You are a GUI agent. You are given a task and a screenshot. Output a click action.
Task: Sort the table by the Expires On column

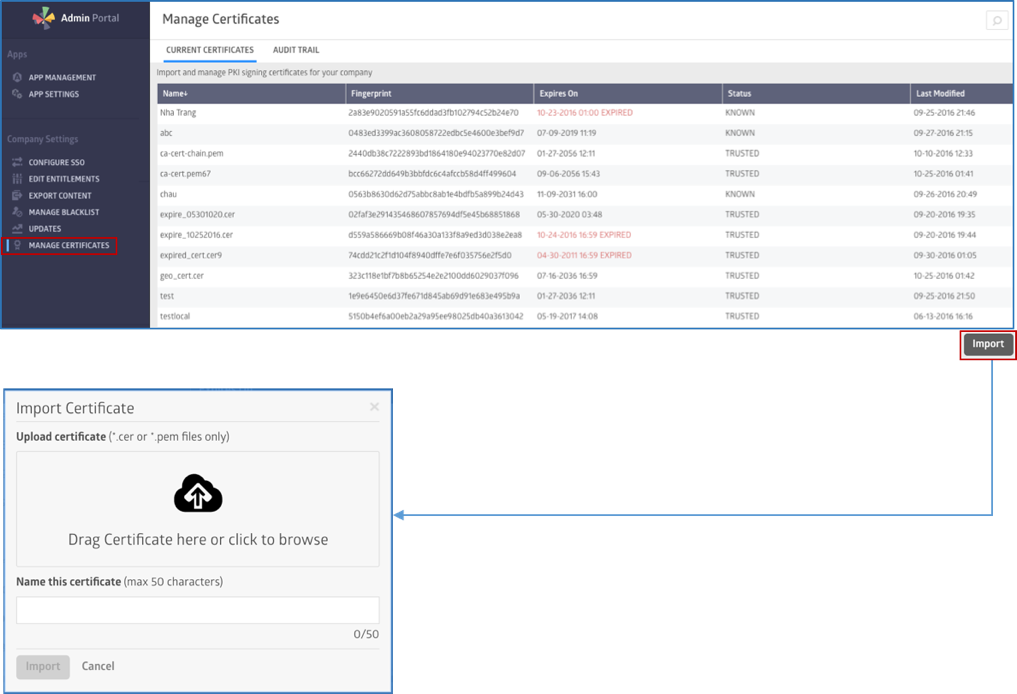pyautogui.click(x=559, y=93)
